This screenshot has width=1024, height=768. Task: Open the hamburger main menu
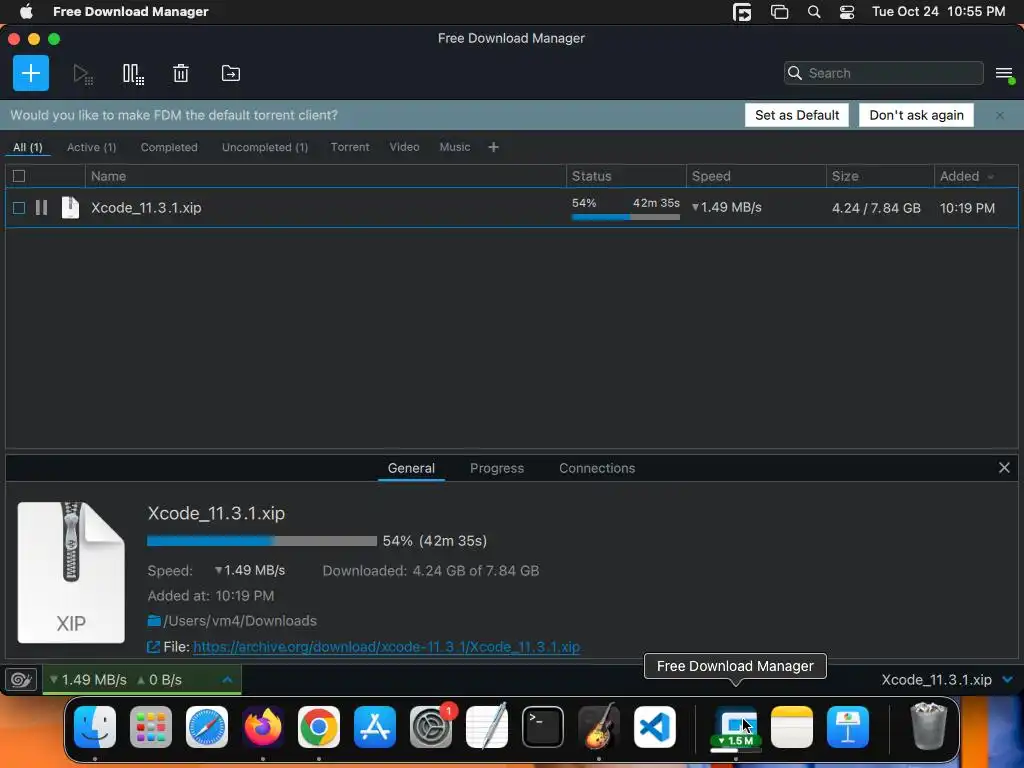click(1004, 74)
